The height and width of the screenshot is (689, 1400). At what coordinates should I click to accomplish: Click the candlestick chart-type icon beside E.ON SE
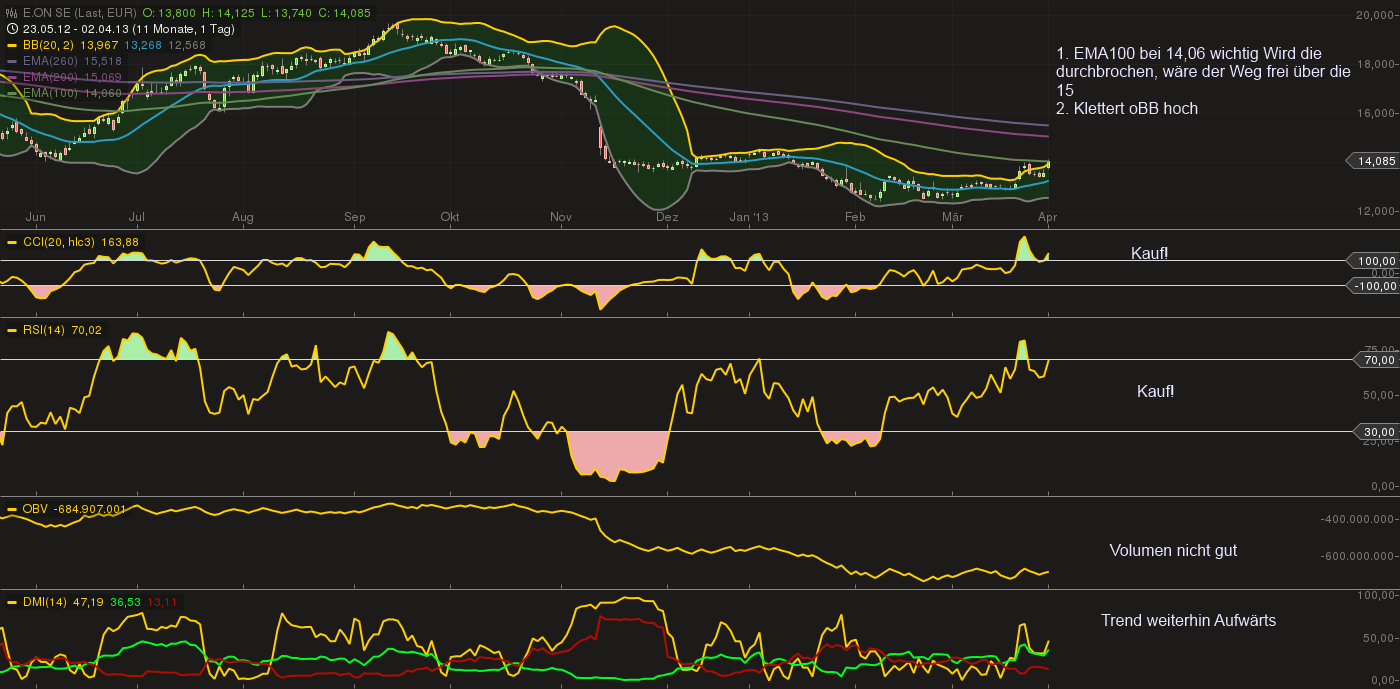click(x=12, y=13)
